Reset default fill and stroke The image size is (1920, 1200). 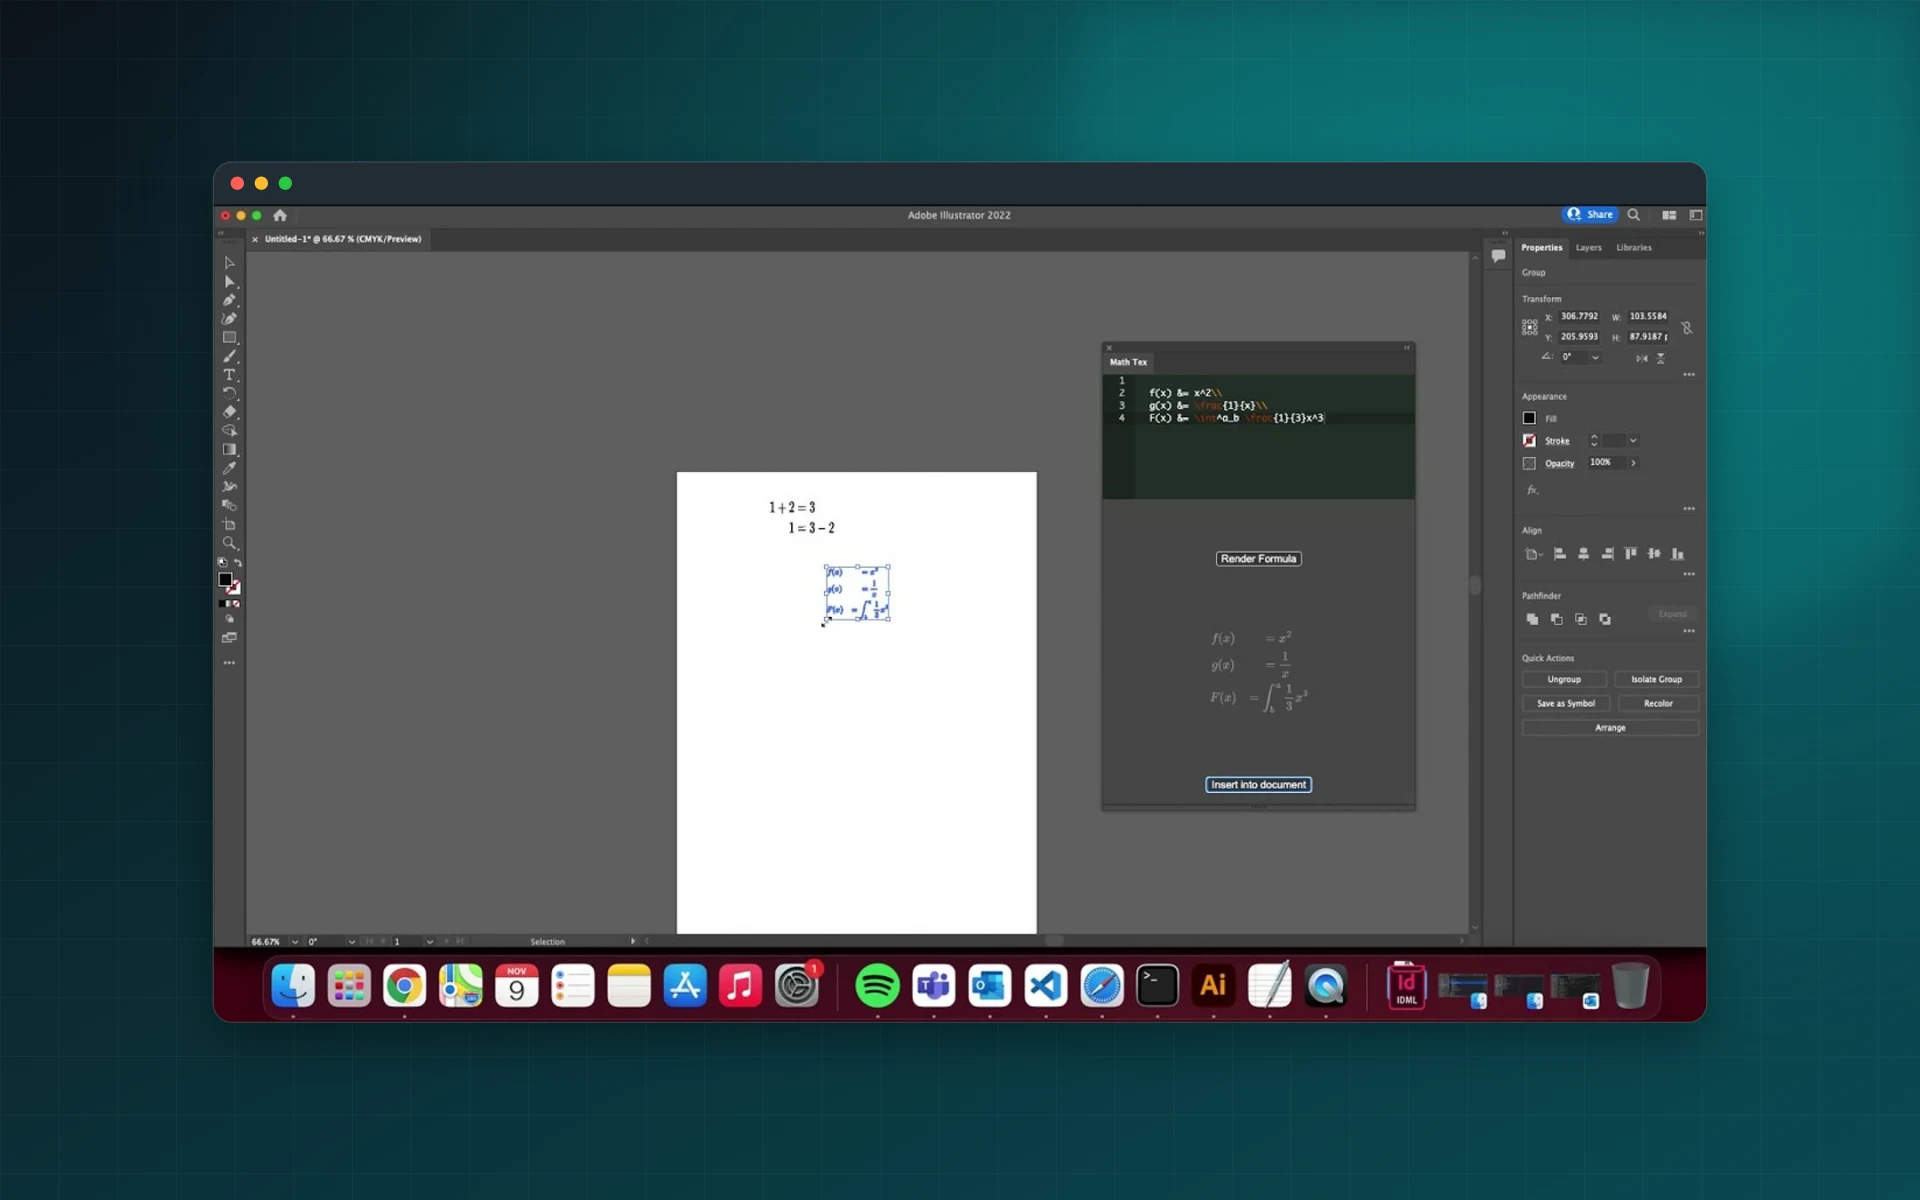222,563
